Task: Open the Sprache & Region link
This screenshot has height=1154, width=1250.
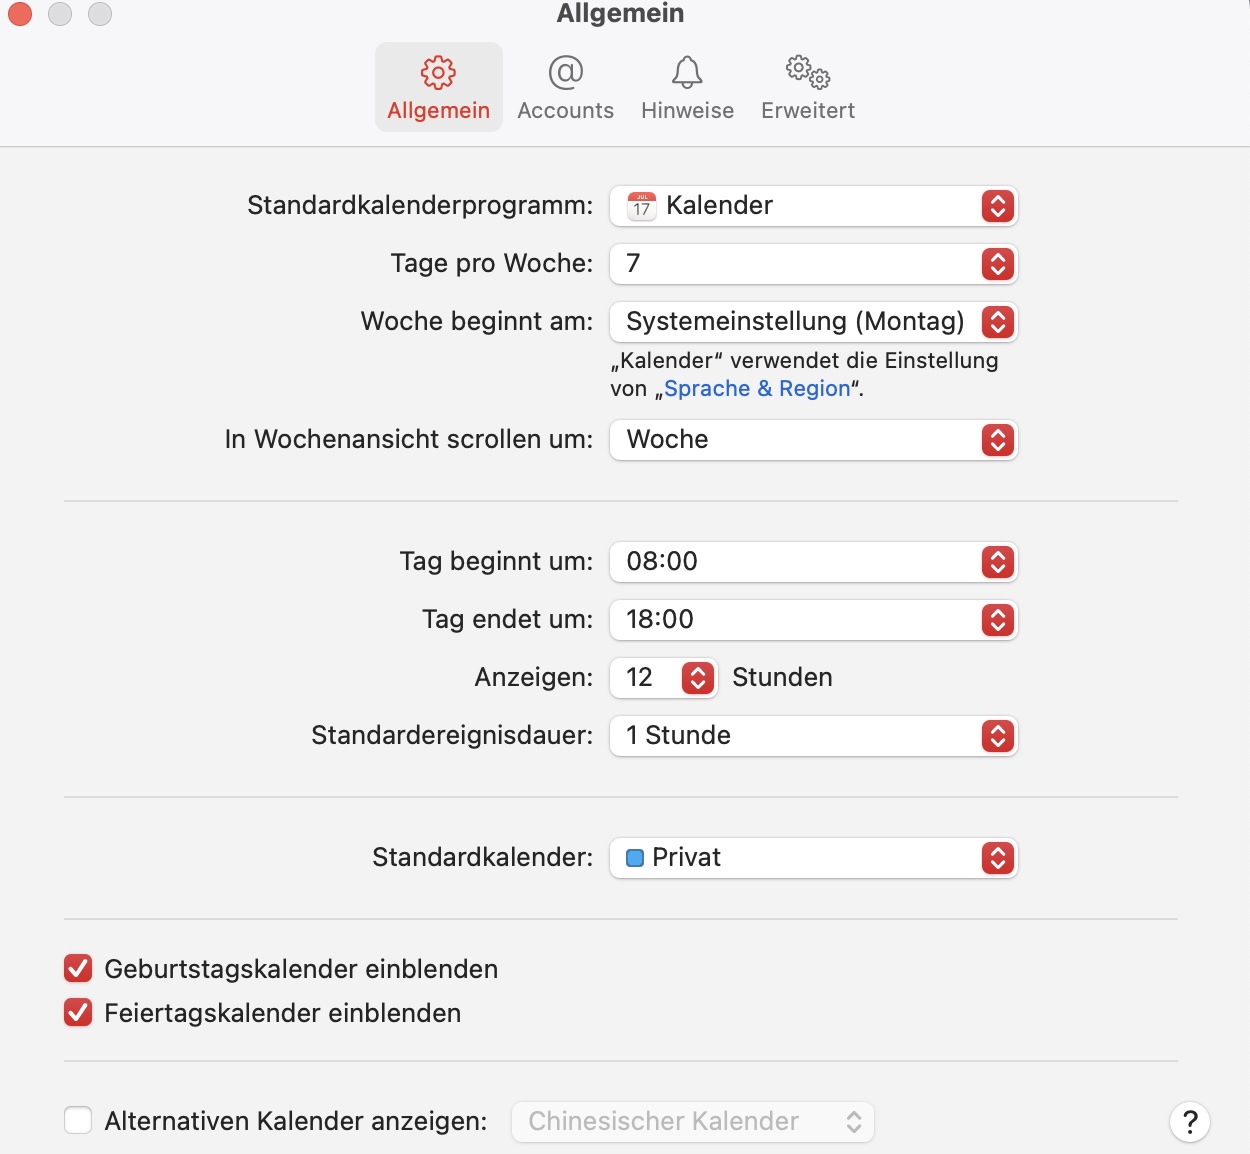Action: click(x=757, y=389)
